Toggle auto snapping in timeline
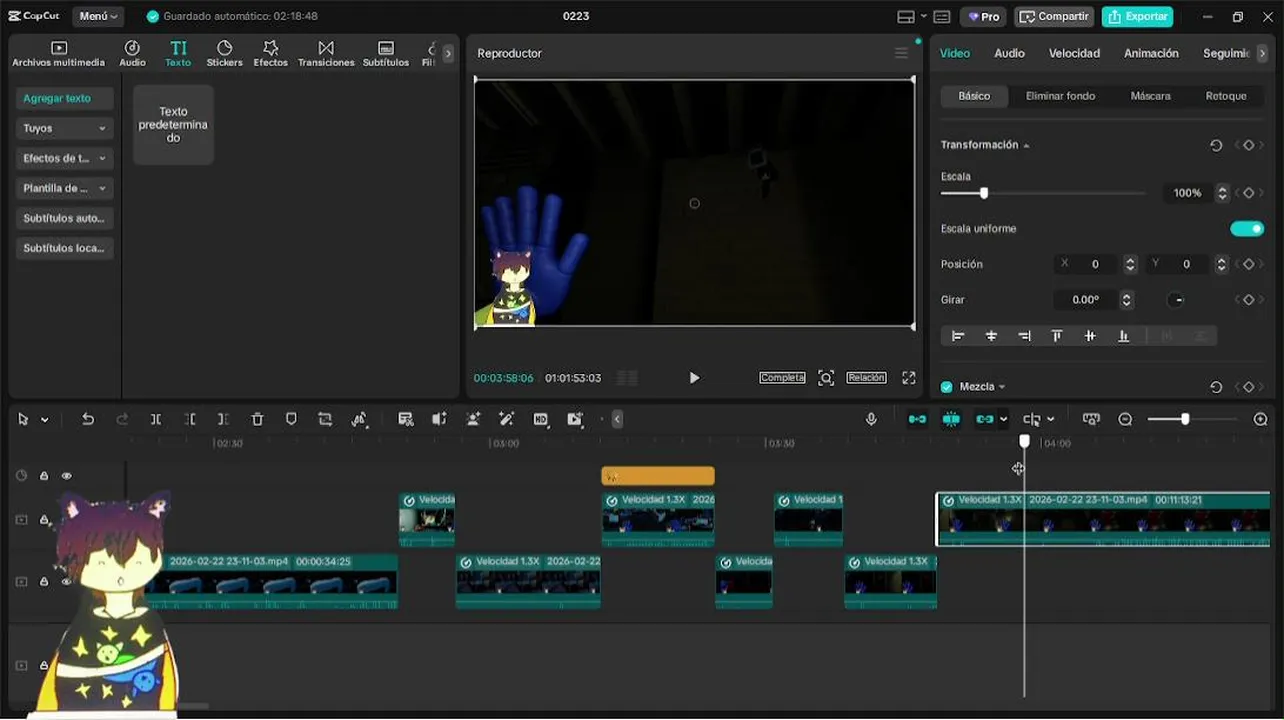 point(951,419)
